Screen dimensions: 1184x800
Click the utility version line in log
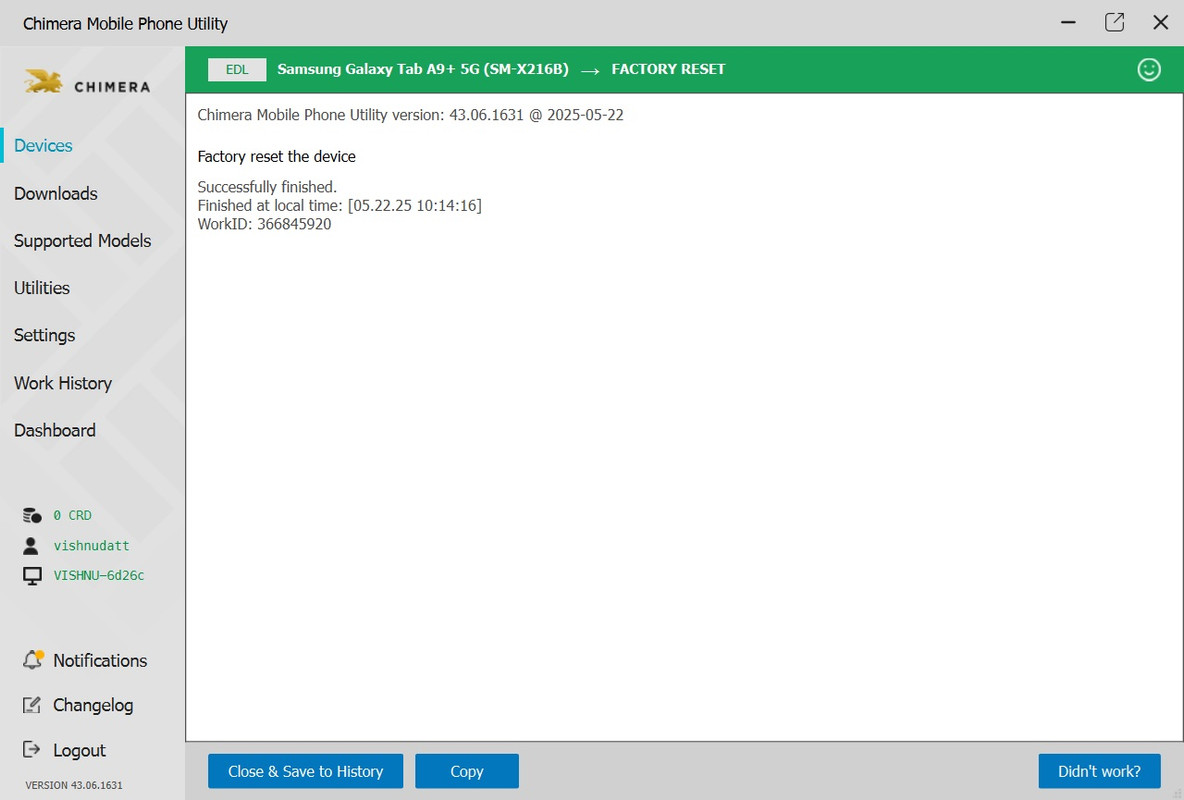point(411,115)
